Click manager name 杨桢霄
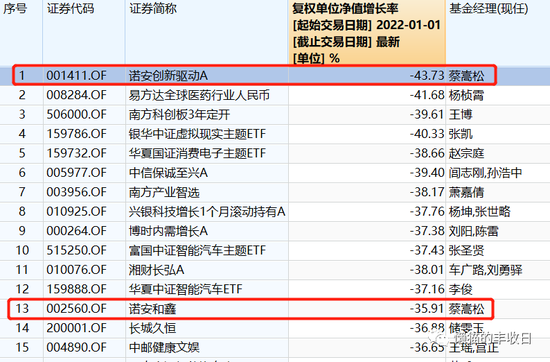 (467, 95)
